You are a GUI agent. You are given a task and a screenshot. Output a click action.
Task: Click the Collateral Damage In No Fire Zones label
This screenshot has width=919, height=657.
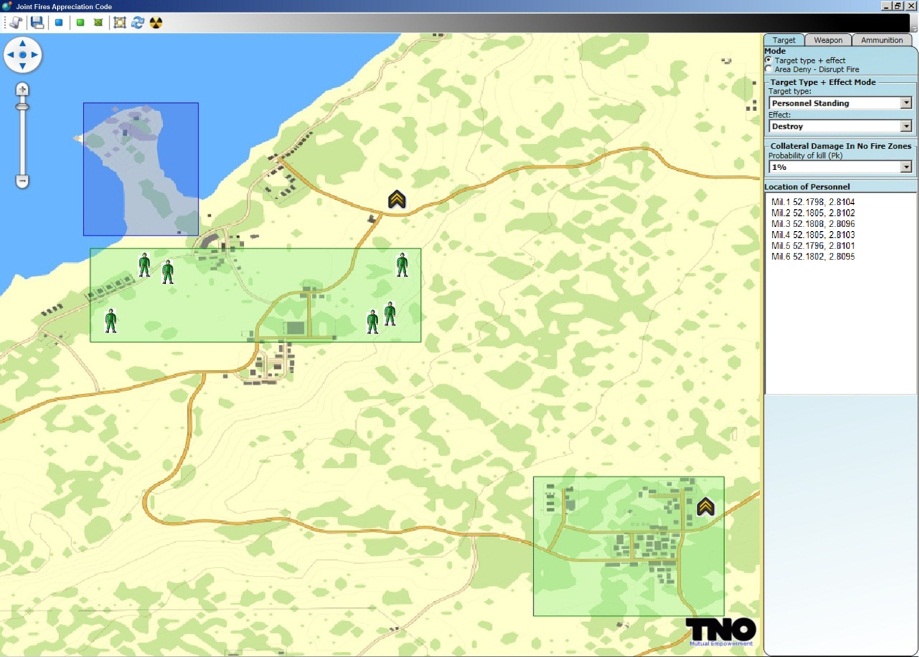pos(840,146)
